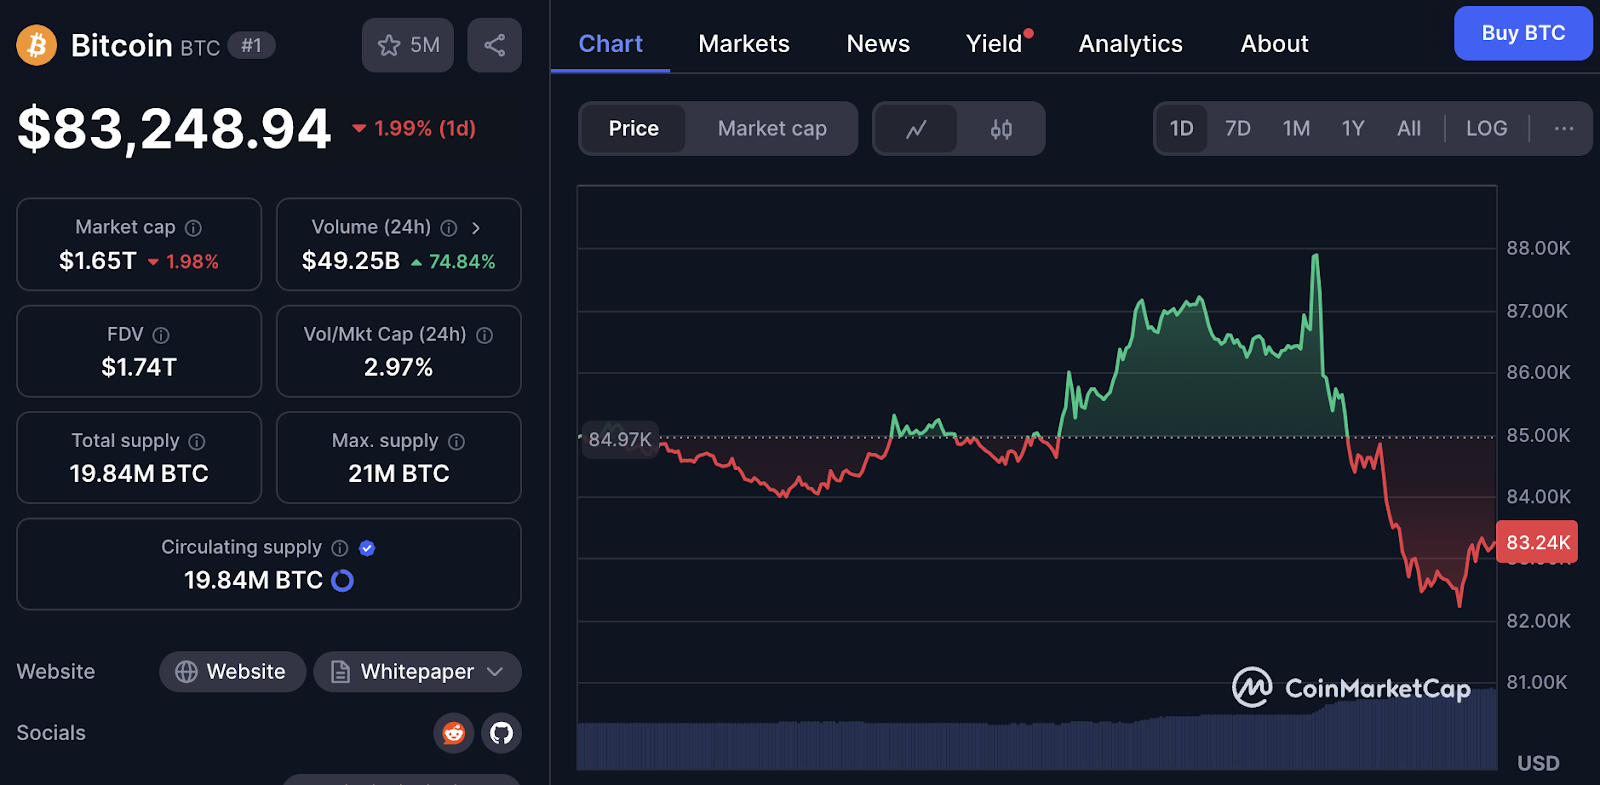Expand Volume (24h) details chevron

[x=476, y=228]
